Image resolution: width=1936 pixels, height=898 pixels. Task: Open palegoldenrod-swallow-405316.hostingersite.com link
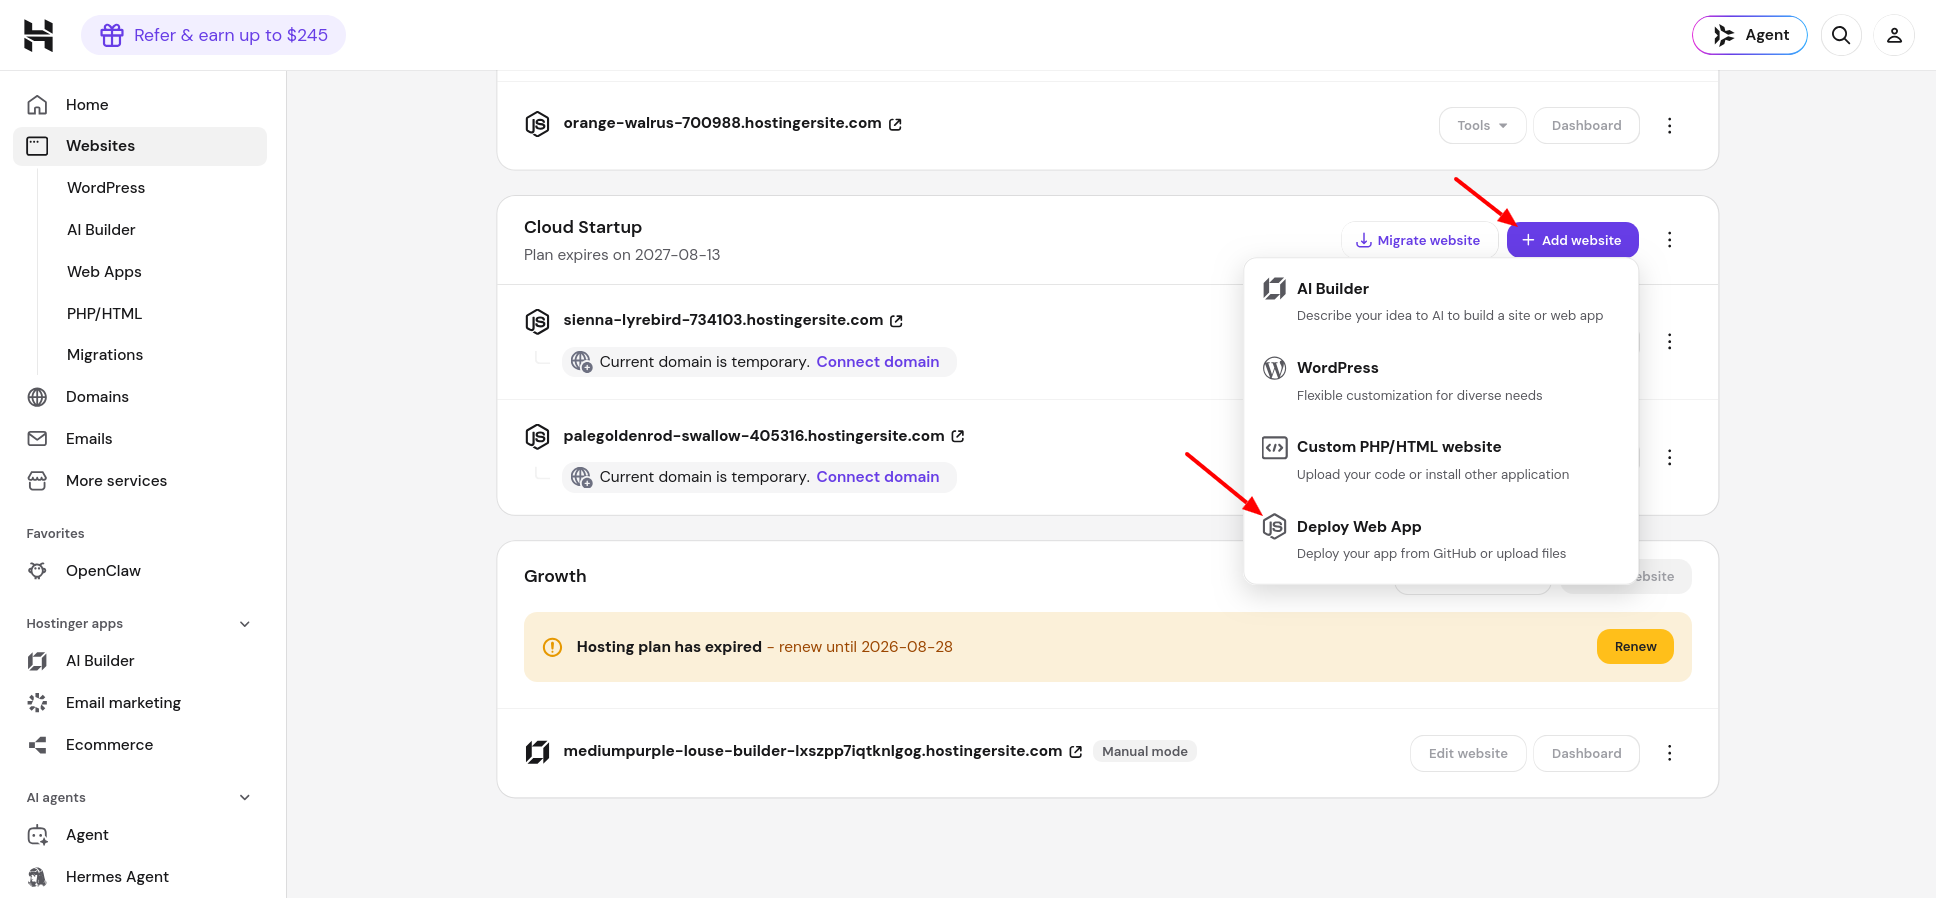pos(754,436)
